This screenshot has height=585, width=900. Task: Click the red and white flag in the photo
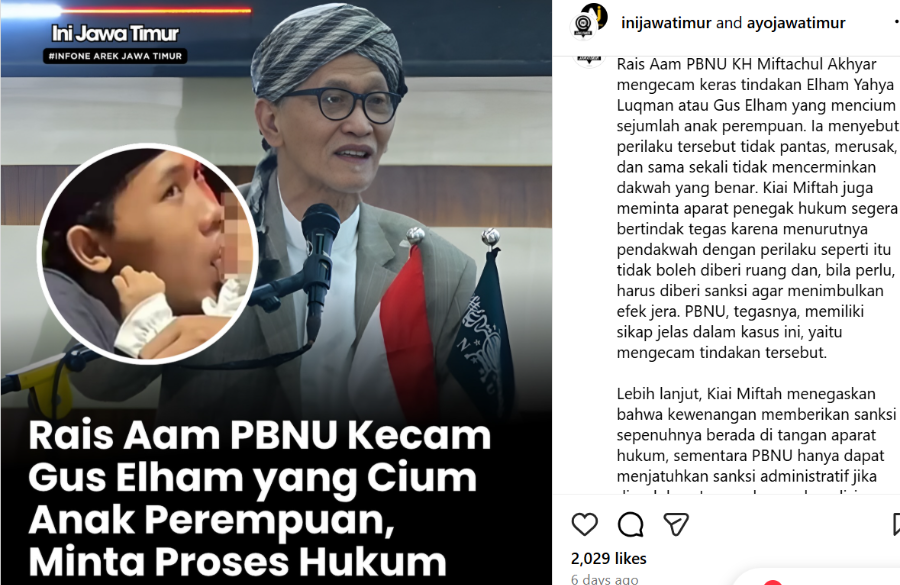[x=409, y=327]
